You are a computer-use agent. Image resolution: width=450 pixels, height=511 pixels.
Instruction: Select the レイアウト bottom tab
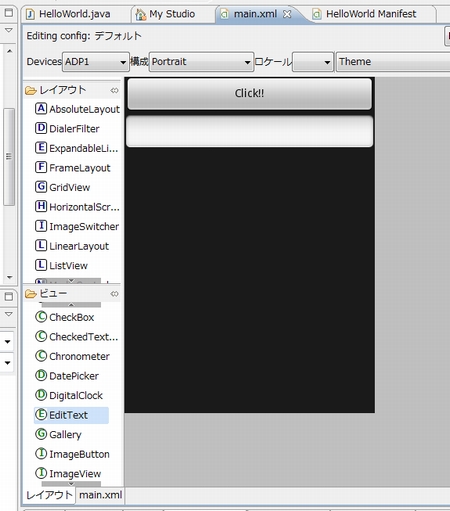point(49,495)
